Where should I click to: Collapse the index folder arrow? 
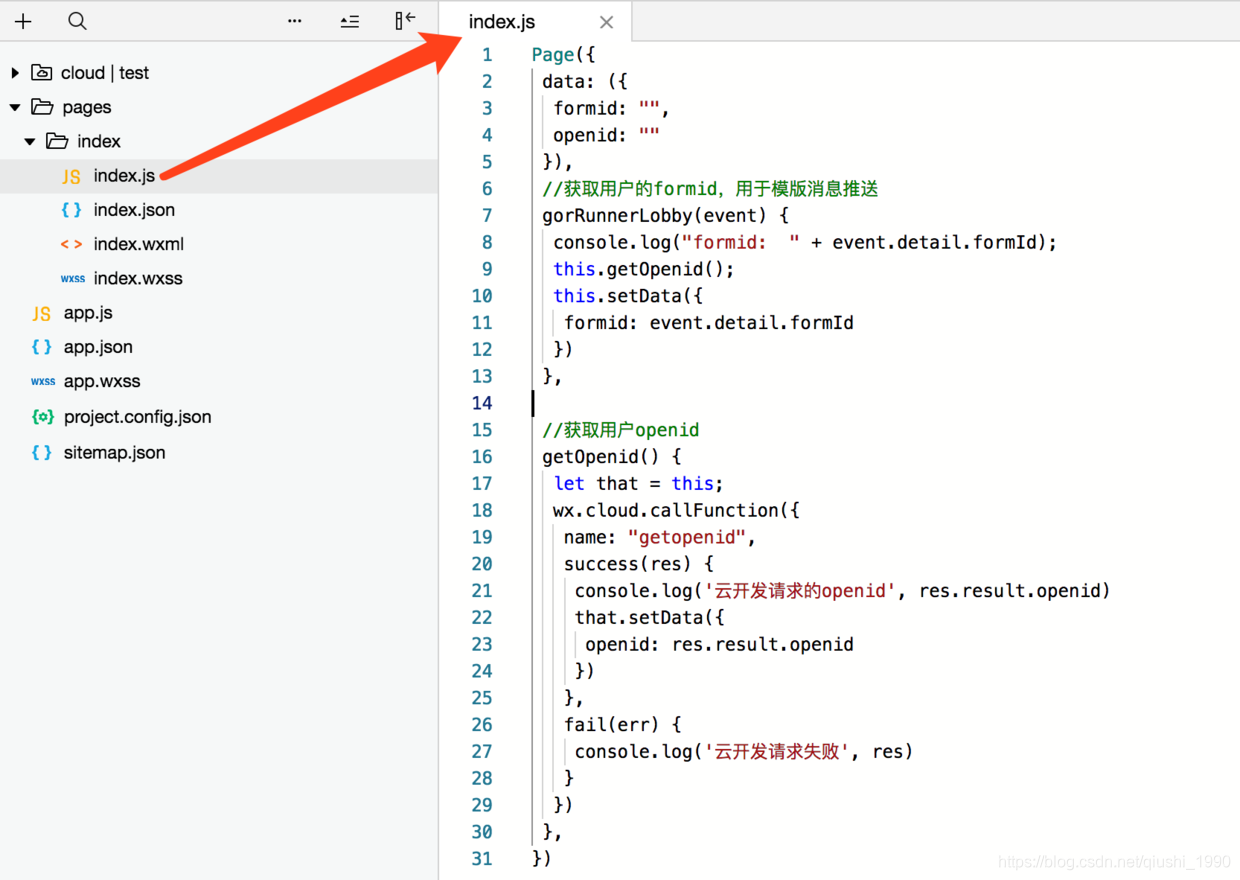pyautogui.click(x=30, y=141)
